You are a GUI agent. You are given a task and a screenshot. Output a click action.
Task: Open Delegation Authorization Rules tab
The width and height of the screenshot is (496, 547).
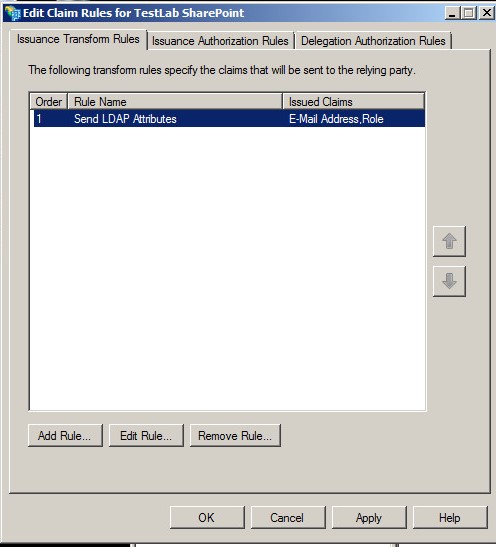coord(373,41)
